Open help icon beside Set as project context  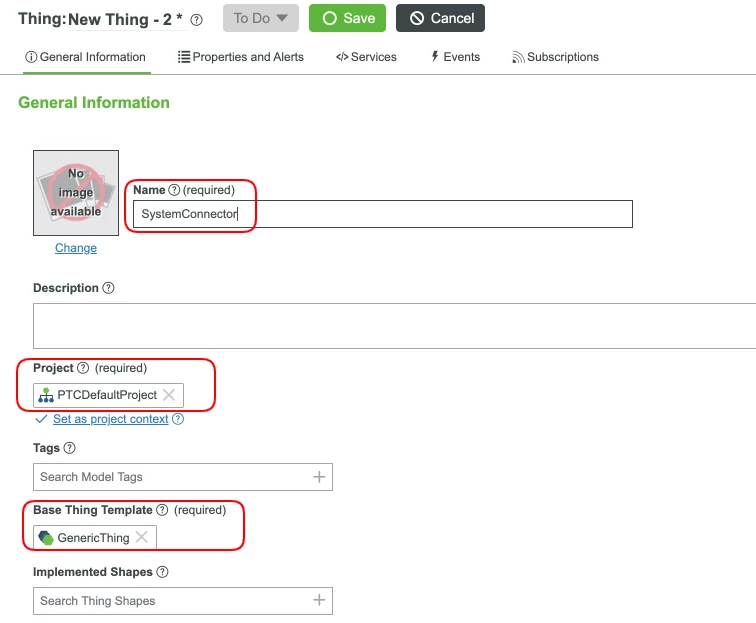pyautogui.click(x=178, y=419)
